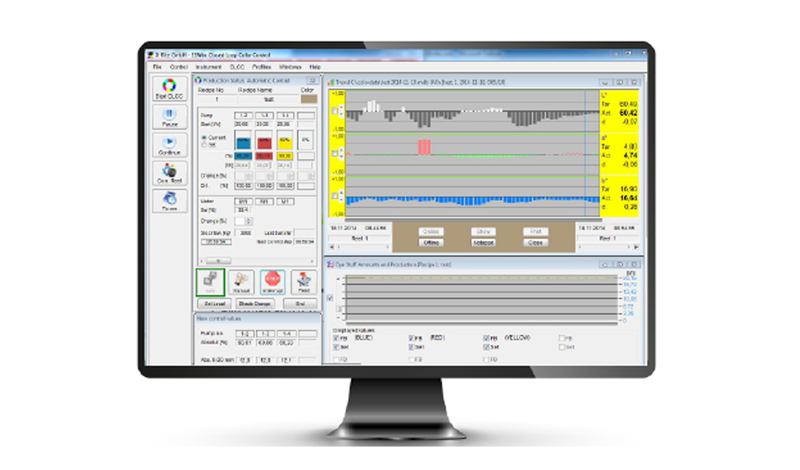Click the yellow dye pump level indicator
The height and width of the screenshot is (470, 800).
285,140
